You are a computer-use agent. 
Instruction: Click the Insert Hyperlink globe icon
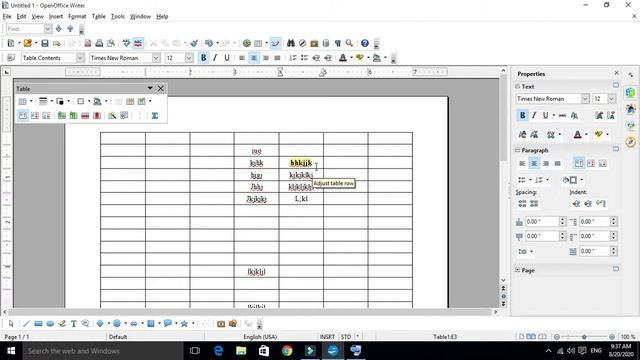pyautogui.click(x=247, y=43)
